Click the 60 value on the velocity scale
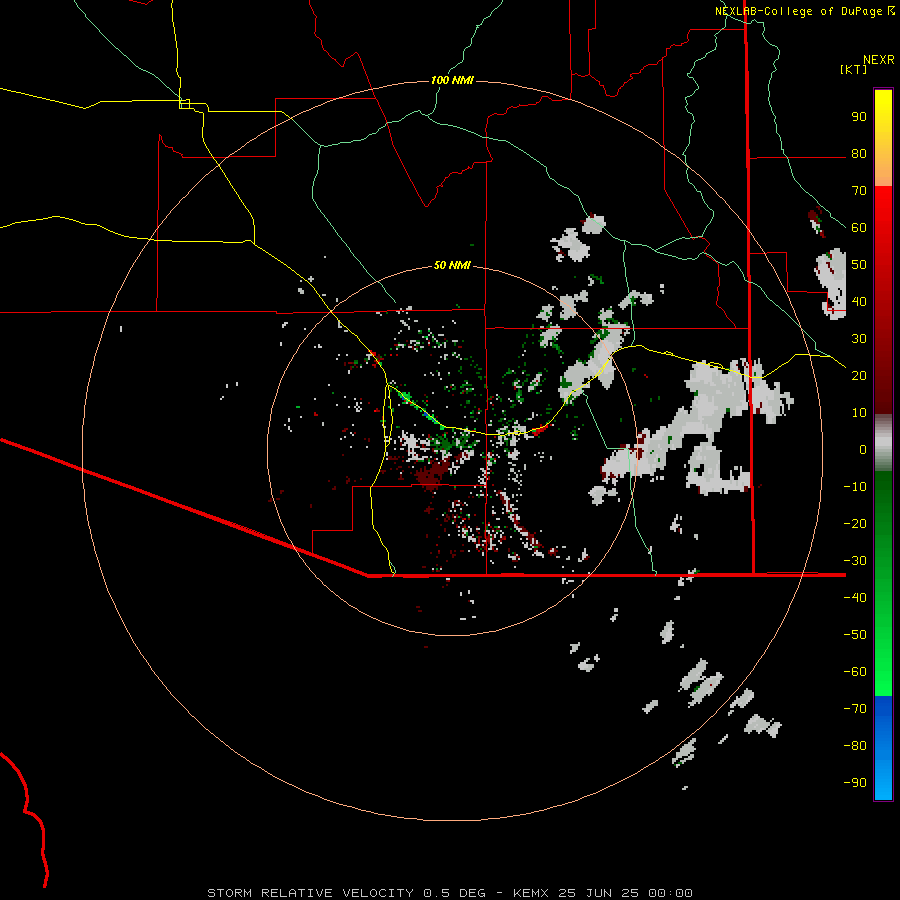 (859, 227)
